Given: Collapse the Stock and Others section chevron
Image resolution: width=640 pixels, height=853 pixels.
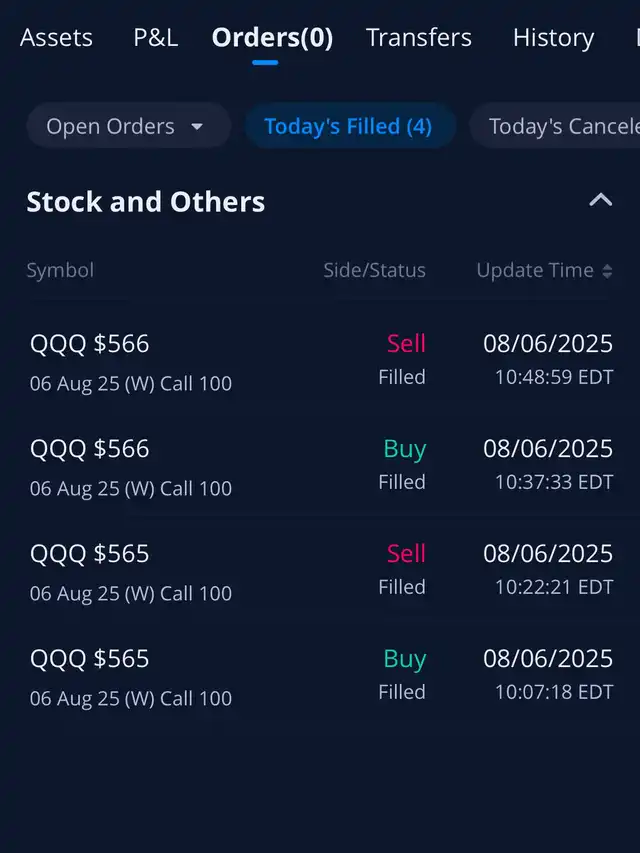Looking at the screenshot, I should [600, 200].
